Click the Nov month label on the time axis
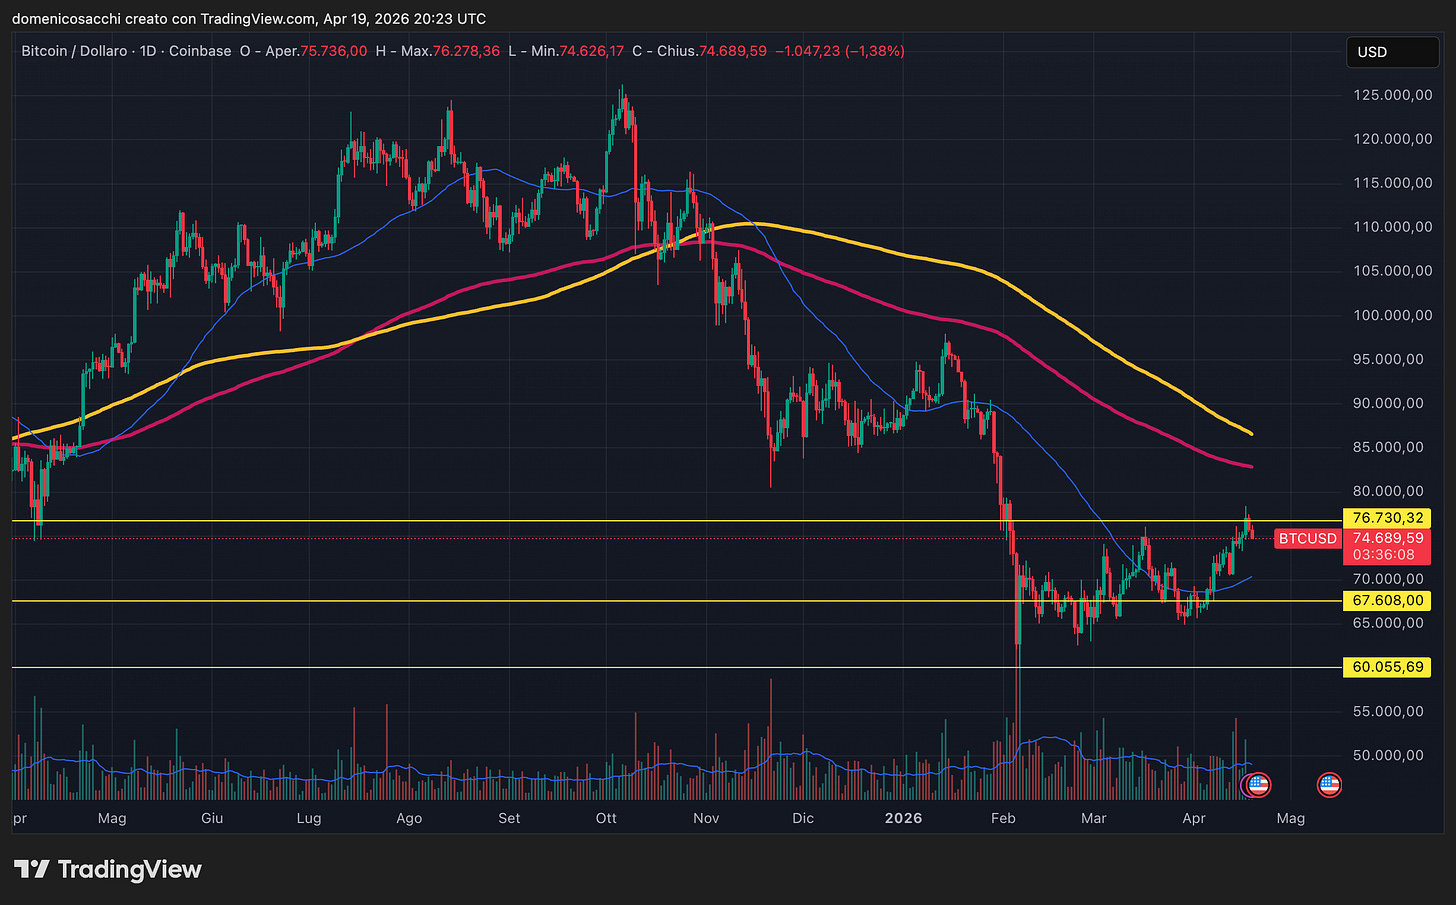Screen dimensions: 1456x905 point(706,818)
